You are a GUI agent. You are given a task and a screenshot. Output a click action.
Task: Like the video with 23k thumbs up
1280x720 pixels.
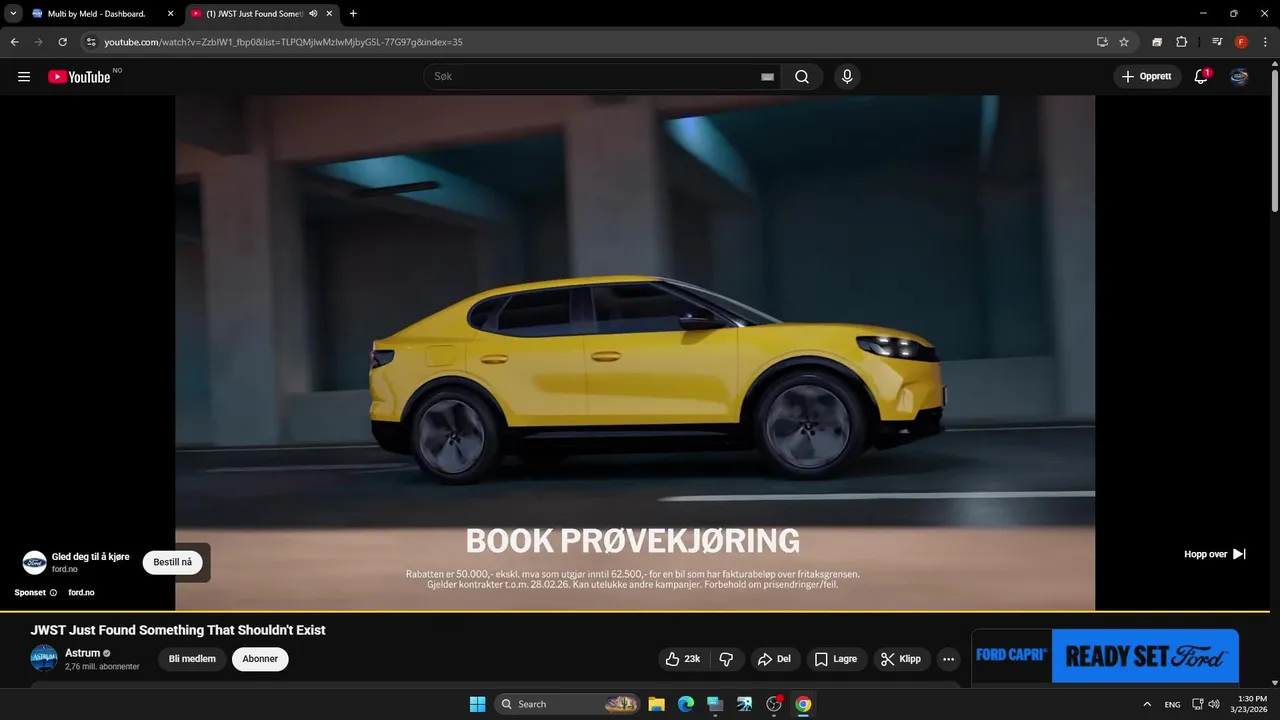[x=683, y=659]
